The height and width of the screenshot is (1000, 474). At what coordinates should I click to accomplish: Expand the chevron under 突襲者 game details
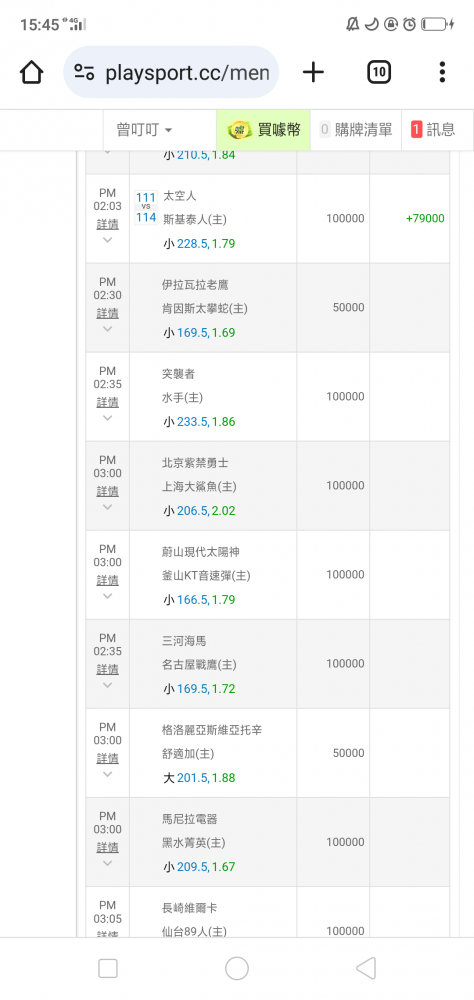(x=107, y=418)
